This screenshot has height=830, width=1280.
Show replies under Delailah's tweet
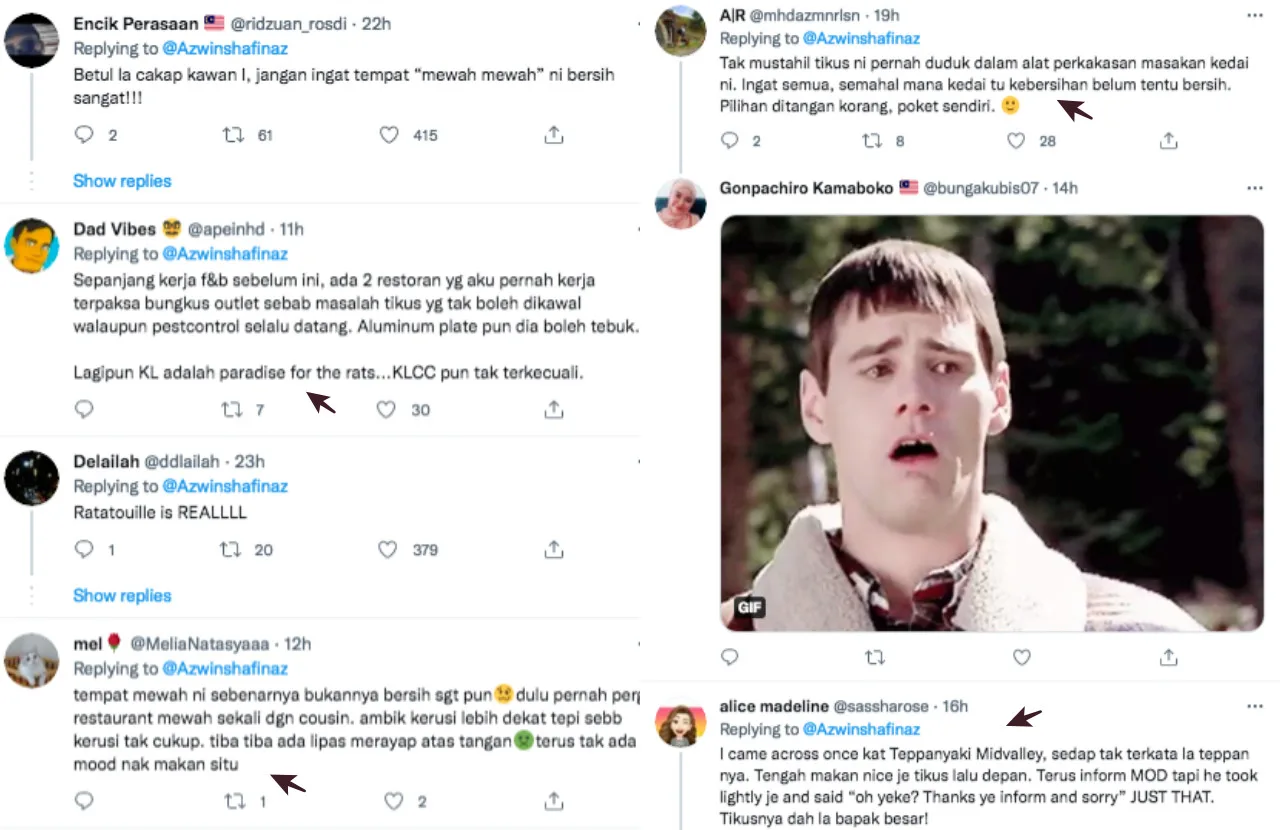point(122,596)
